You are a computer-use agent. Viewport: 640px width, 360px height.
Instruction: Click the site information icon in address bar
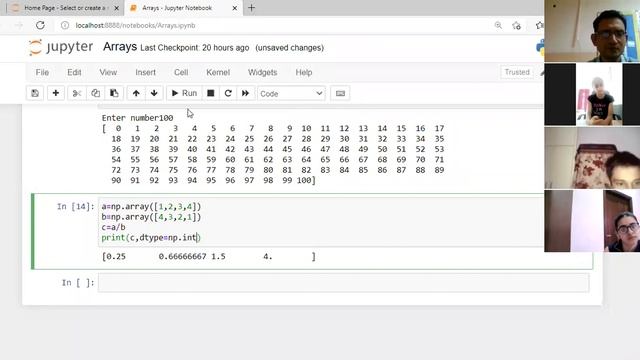[x=65, y=25]
